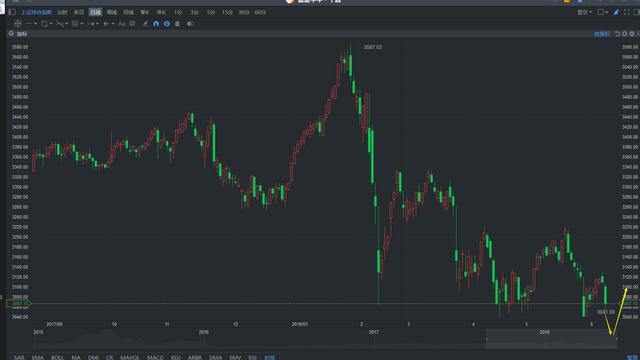Select the RSI indicator
640x360 pixels.
(252, 358)
